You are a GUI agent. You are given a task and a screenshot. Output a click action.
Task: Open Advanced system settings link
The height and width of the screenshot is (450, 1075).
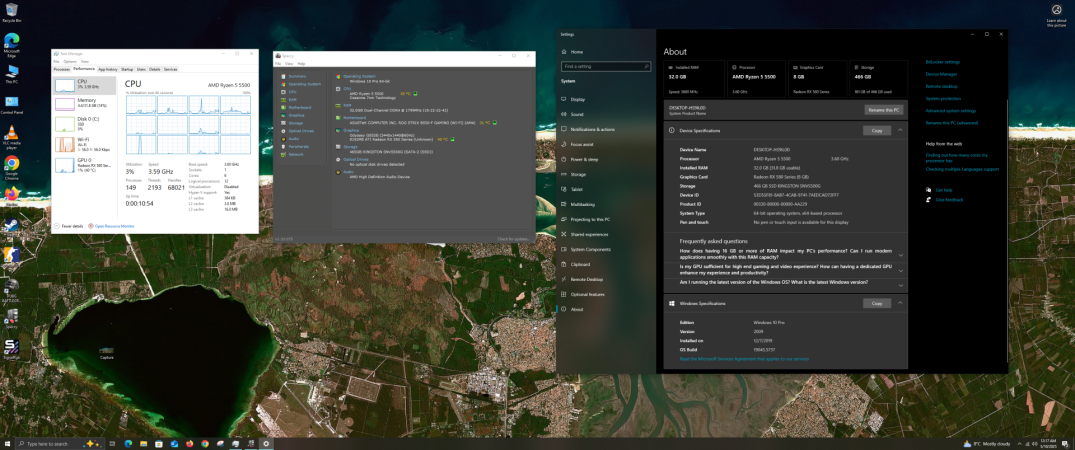click(950, 110)
